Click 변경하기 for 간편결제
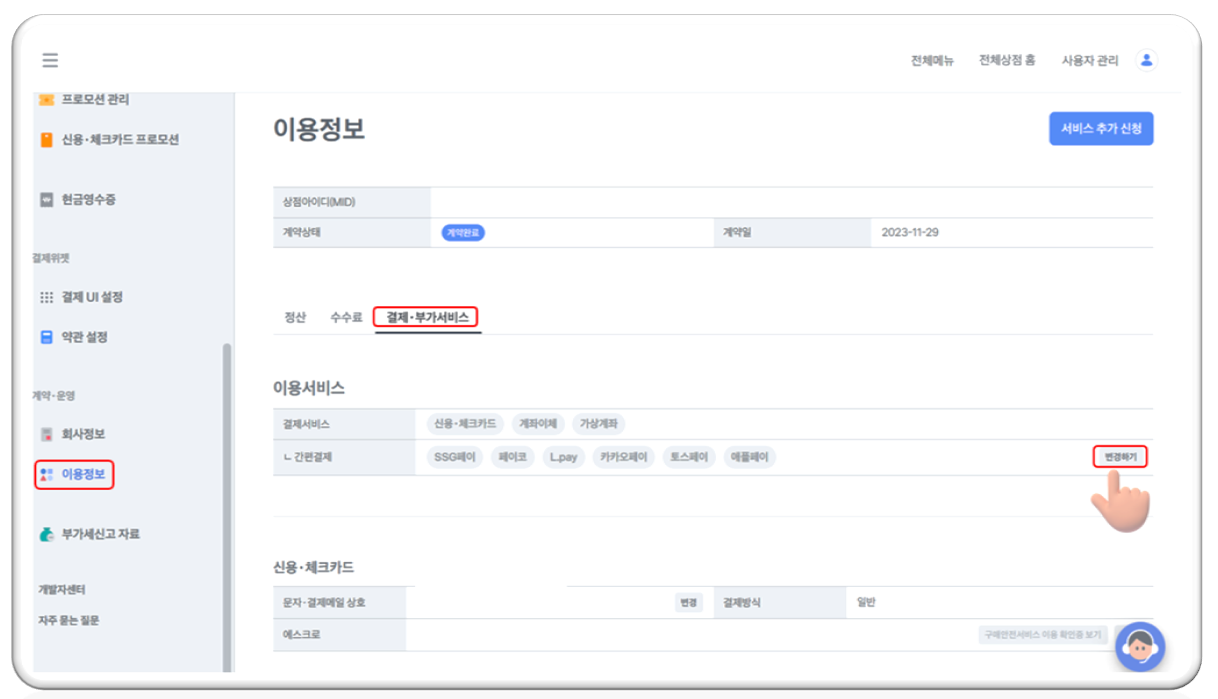 (1119, 457)
